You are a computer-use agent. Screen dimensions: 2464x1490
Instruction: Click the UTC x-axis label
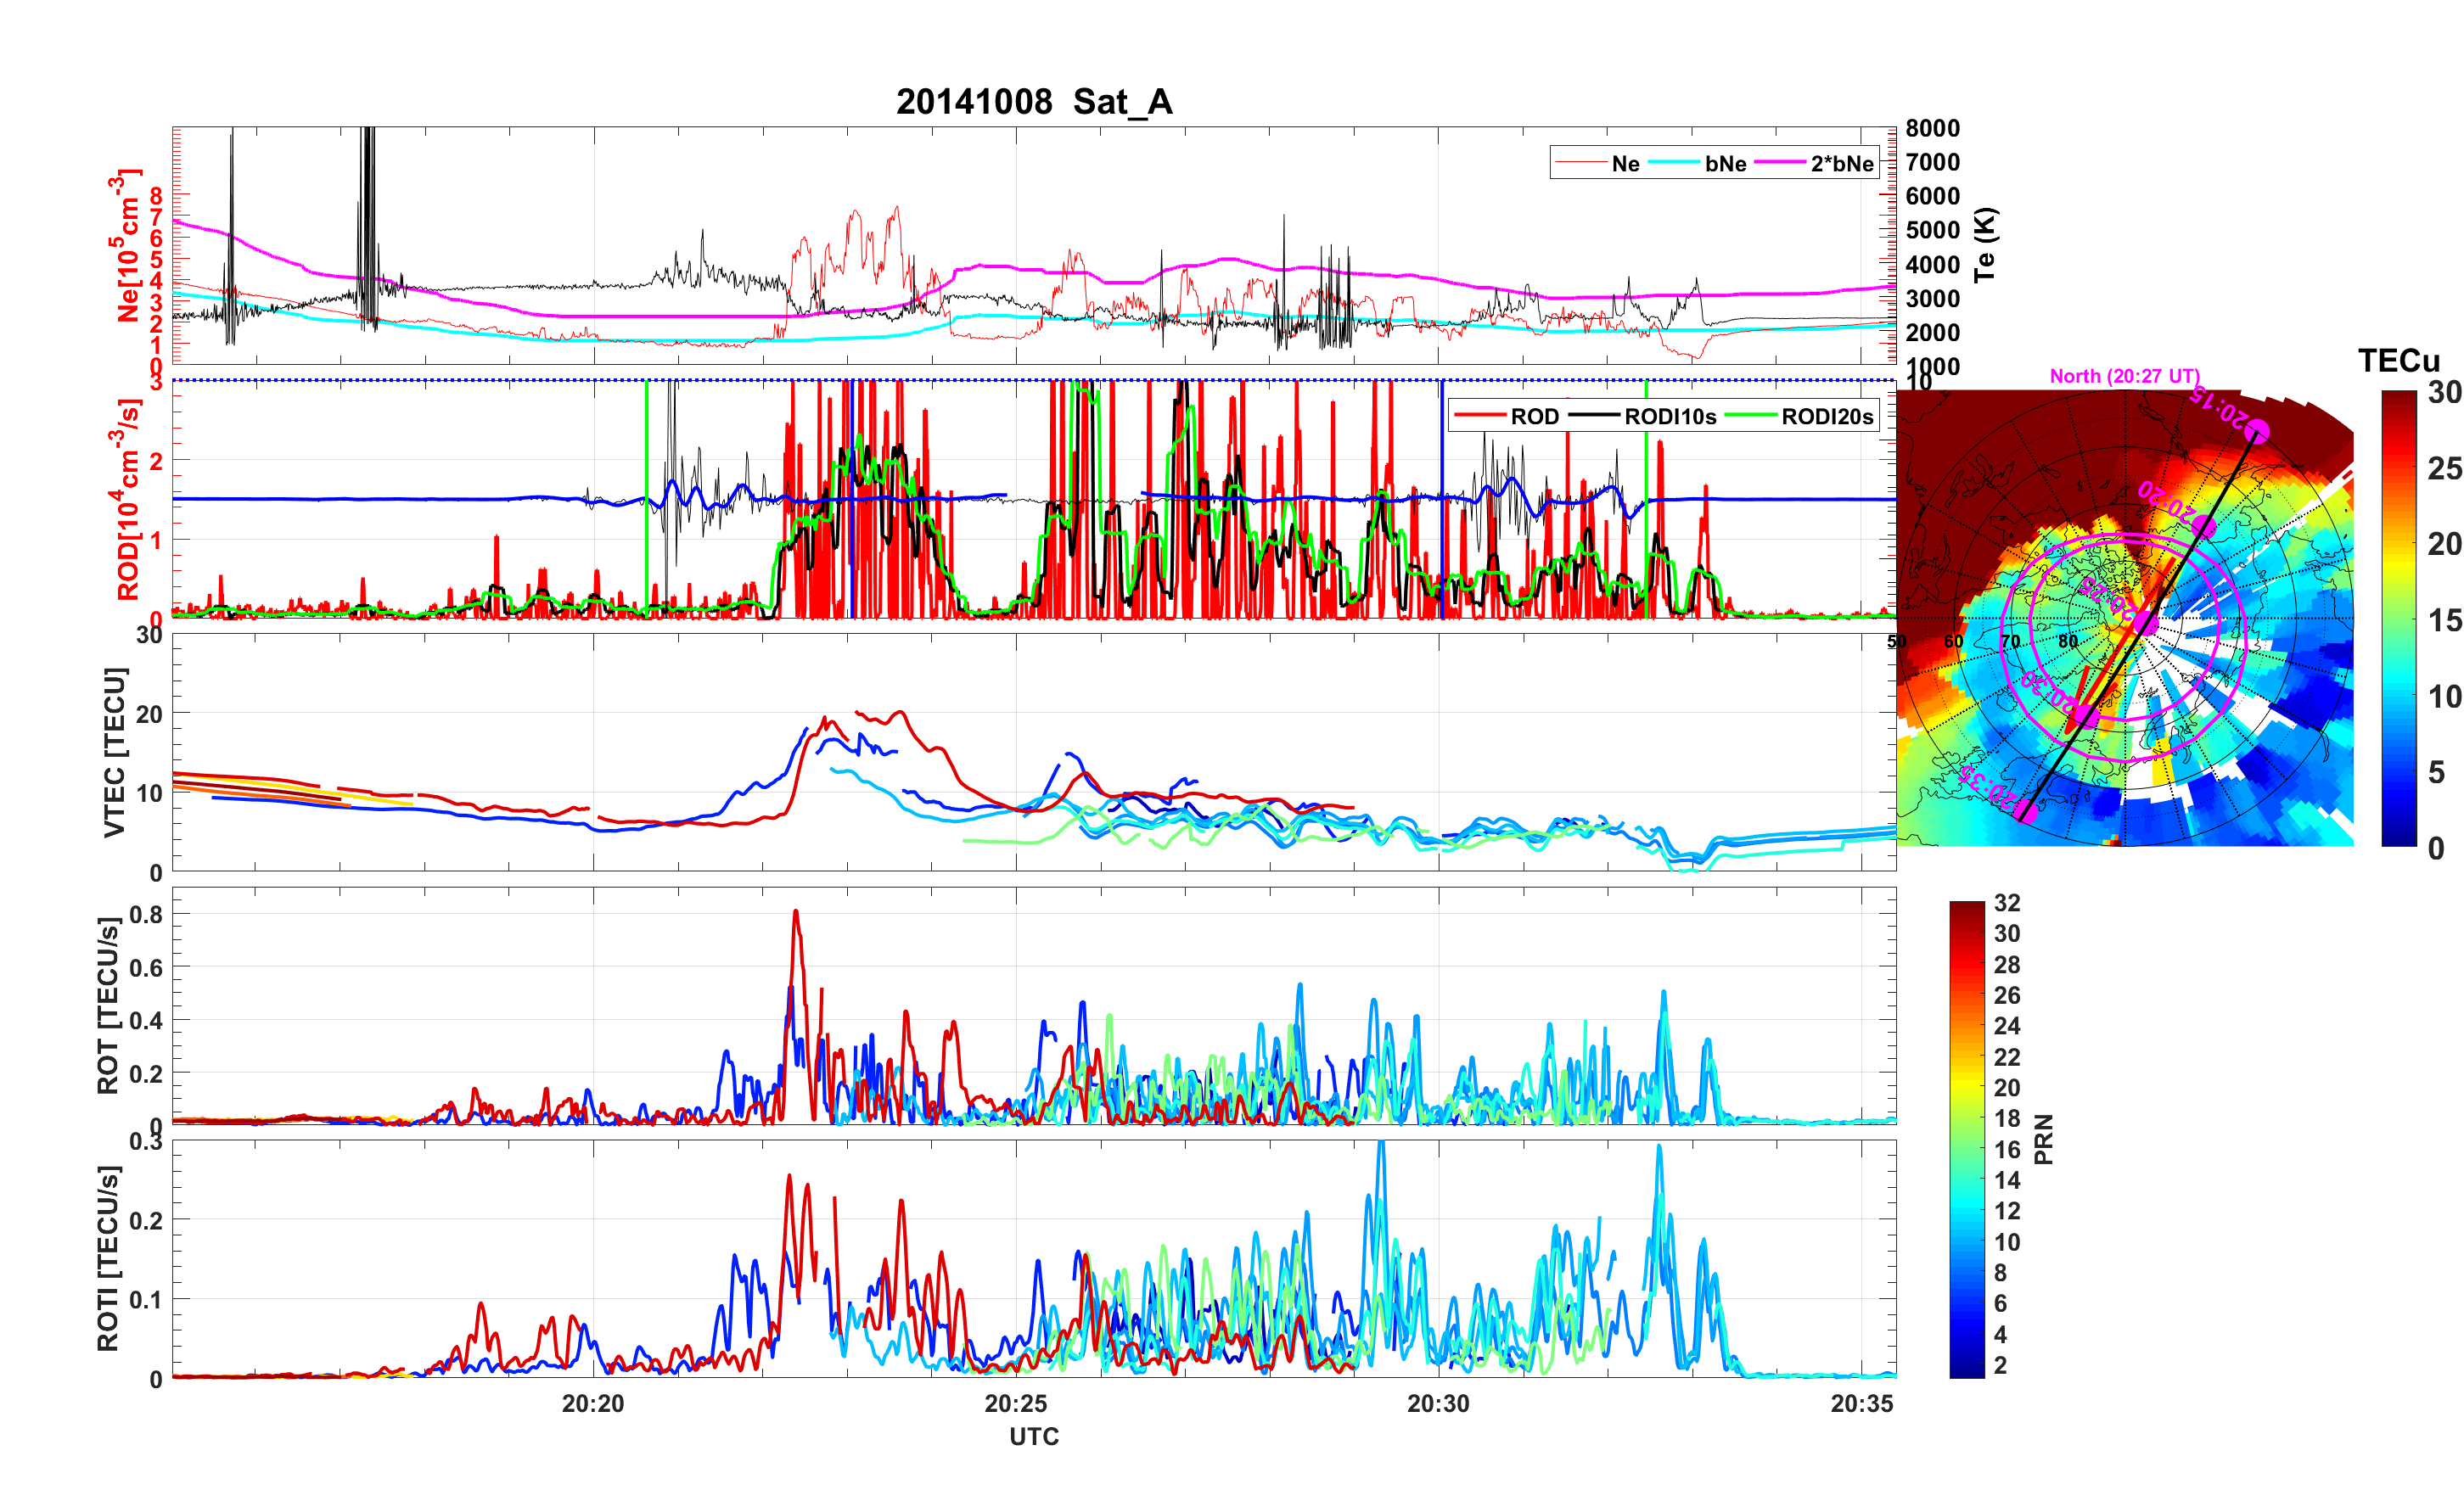click(x=1033, y=1437)
